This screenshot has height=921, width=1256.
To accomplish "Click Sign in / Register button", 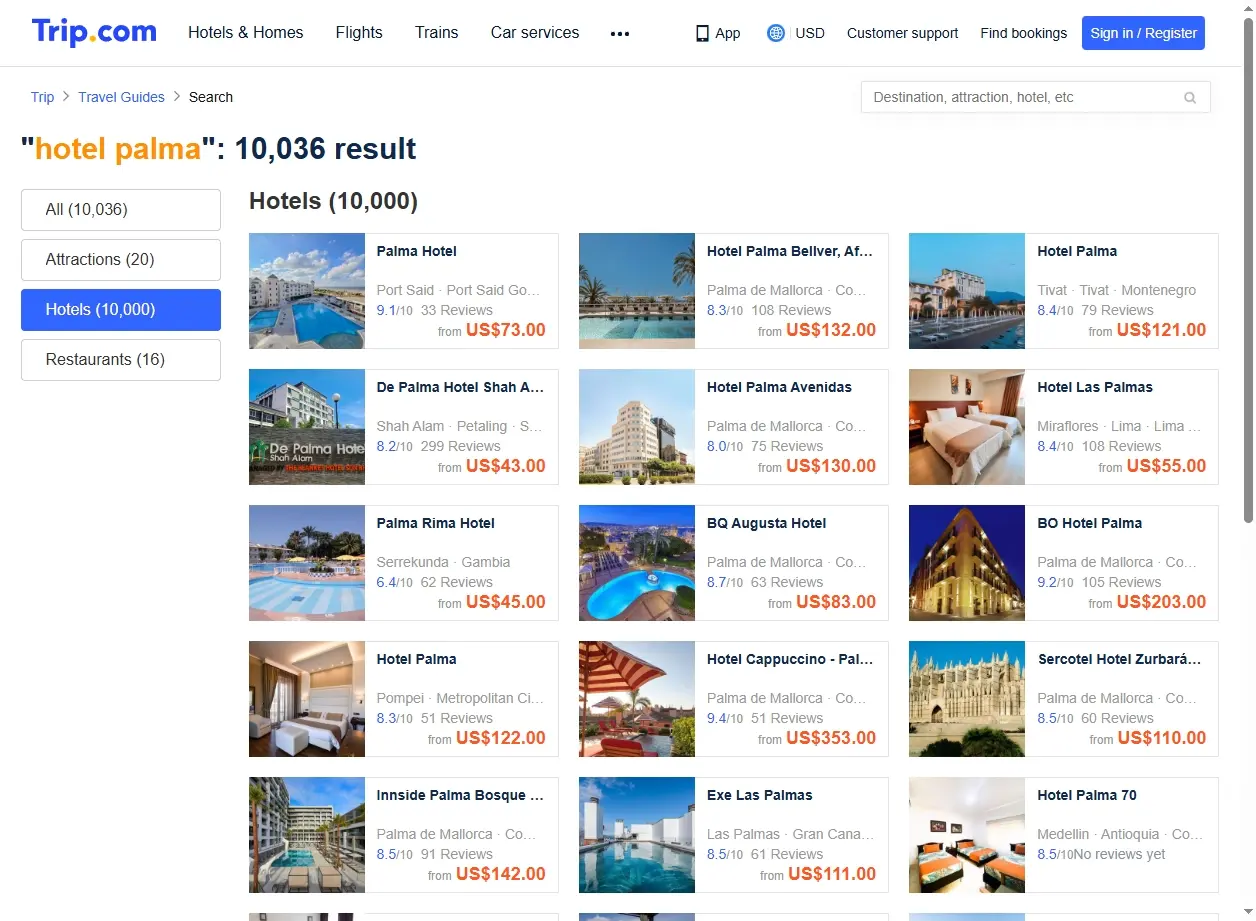I will click(1143, 33).
